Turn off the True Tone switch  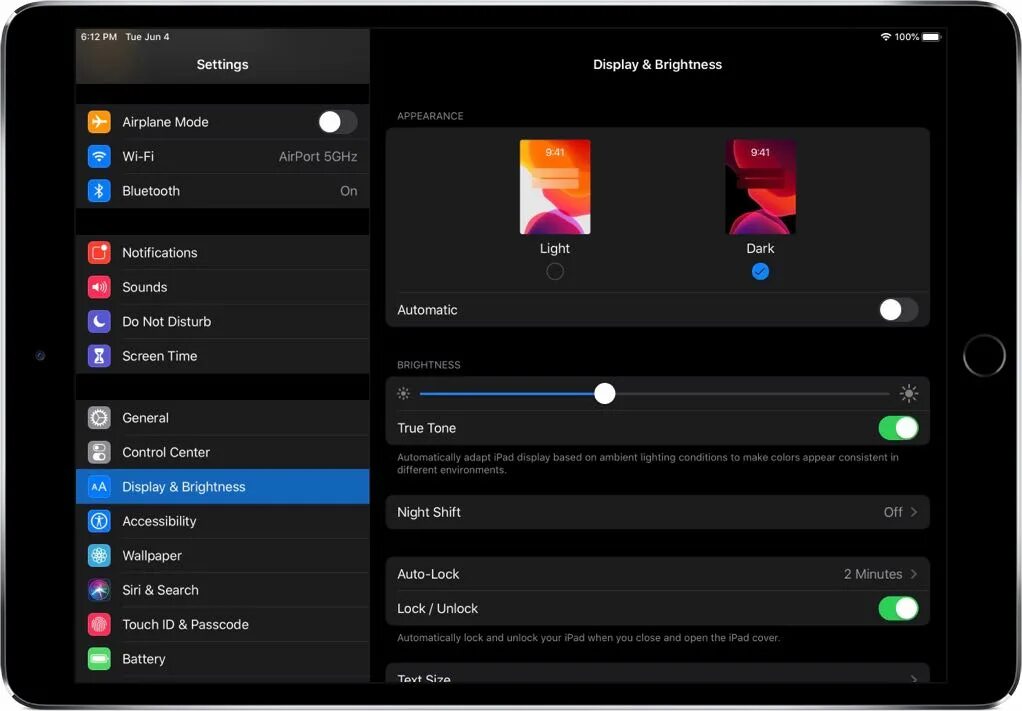coord(898,428)
